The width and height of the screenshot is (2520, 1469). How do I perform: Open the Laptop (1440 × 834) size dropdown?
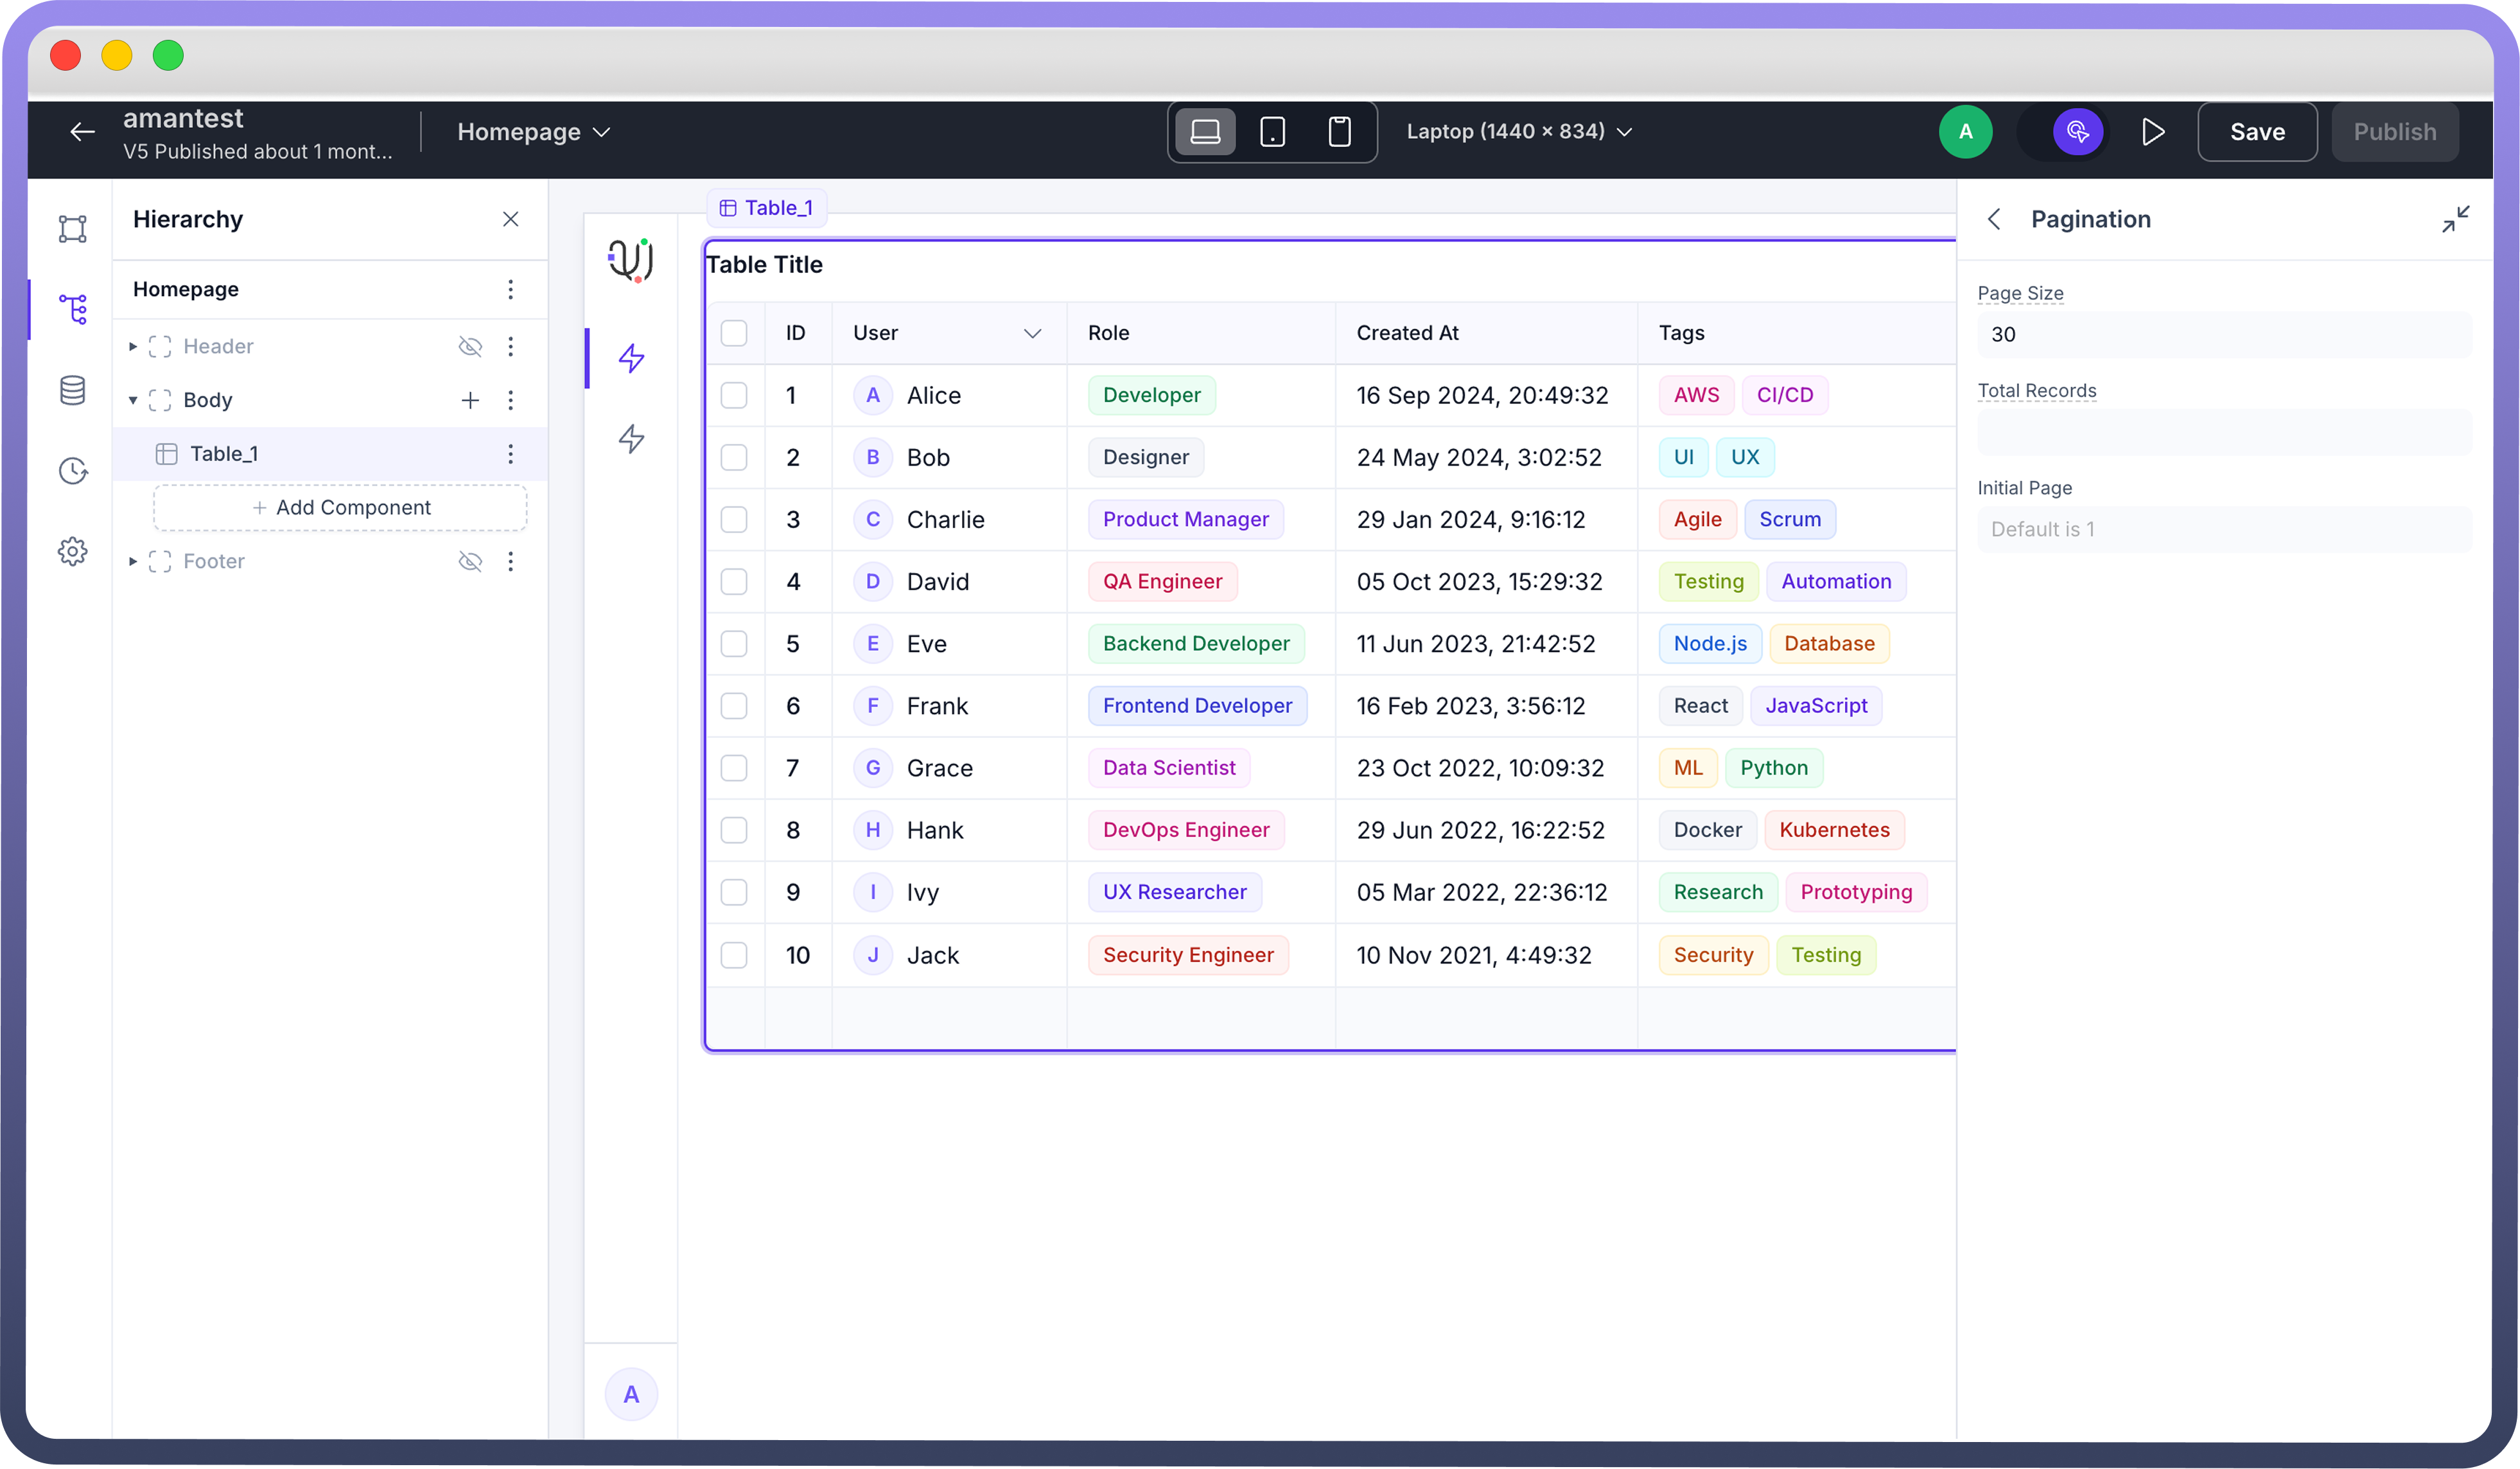[x=1518, y=132]
